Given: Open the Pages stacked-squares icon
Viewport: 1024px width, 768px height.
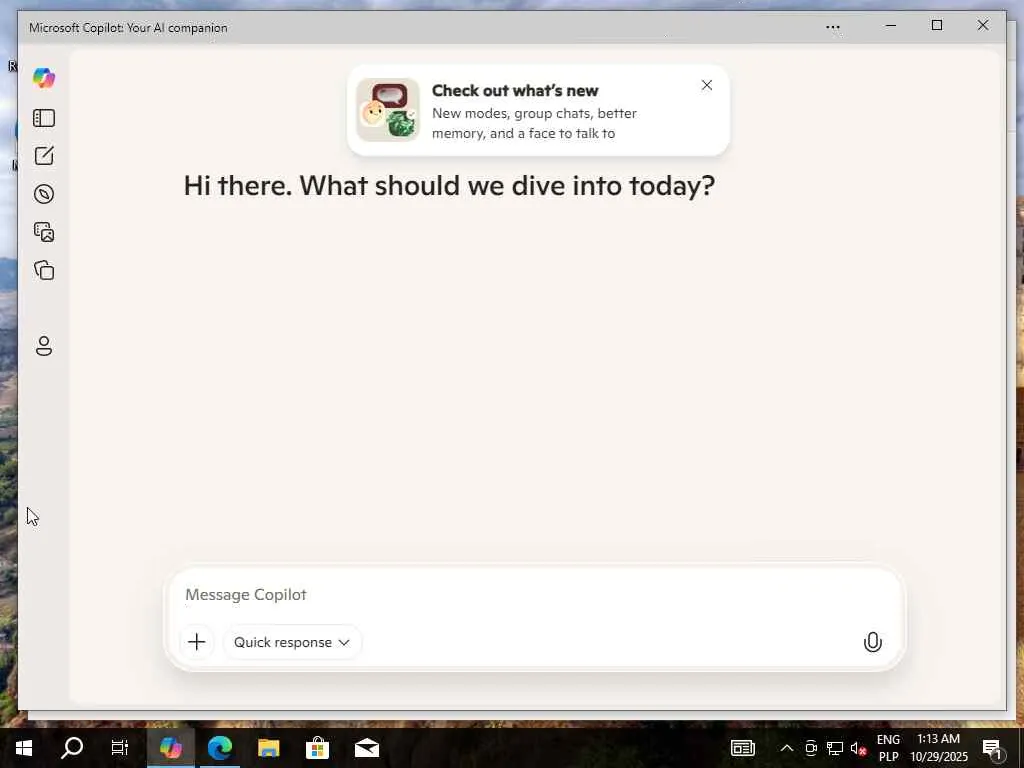Looking at the screenshot, I should pyautogui.click(x=44, y=270).
